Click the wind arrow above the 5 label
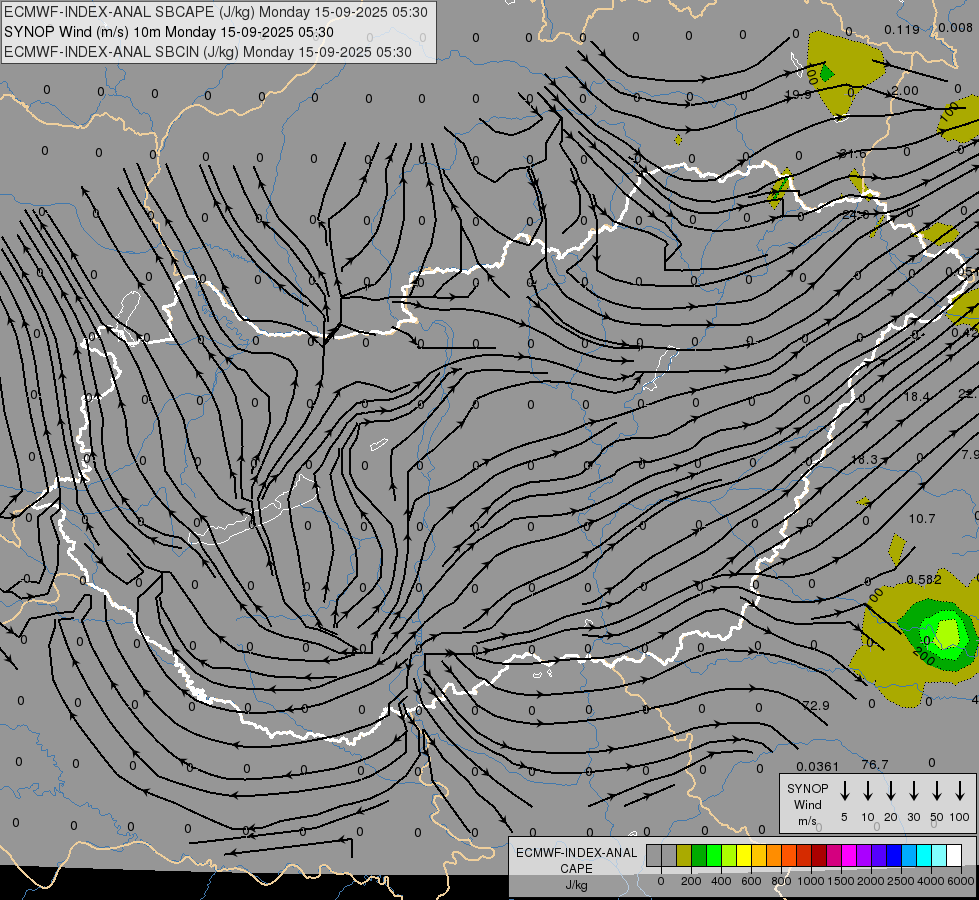This screenshot has height=900, width=979. click(x=845, y=791)
